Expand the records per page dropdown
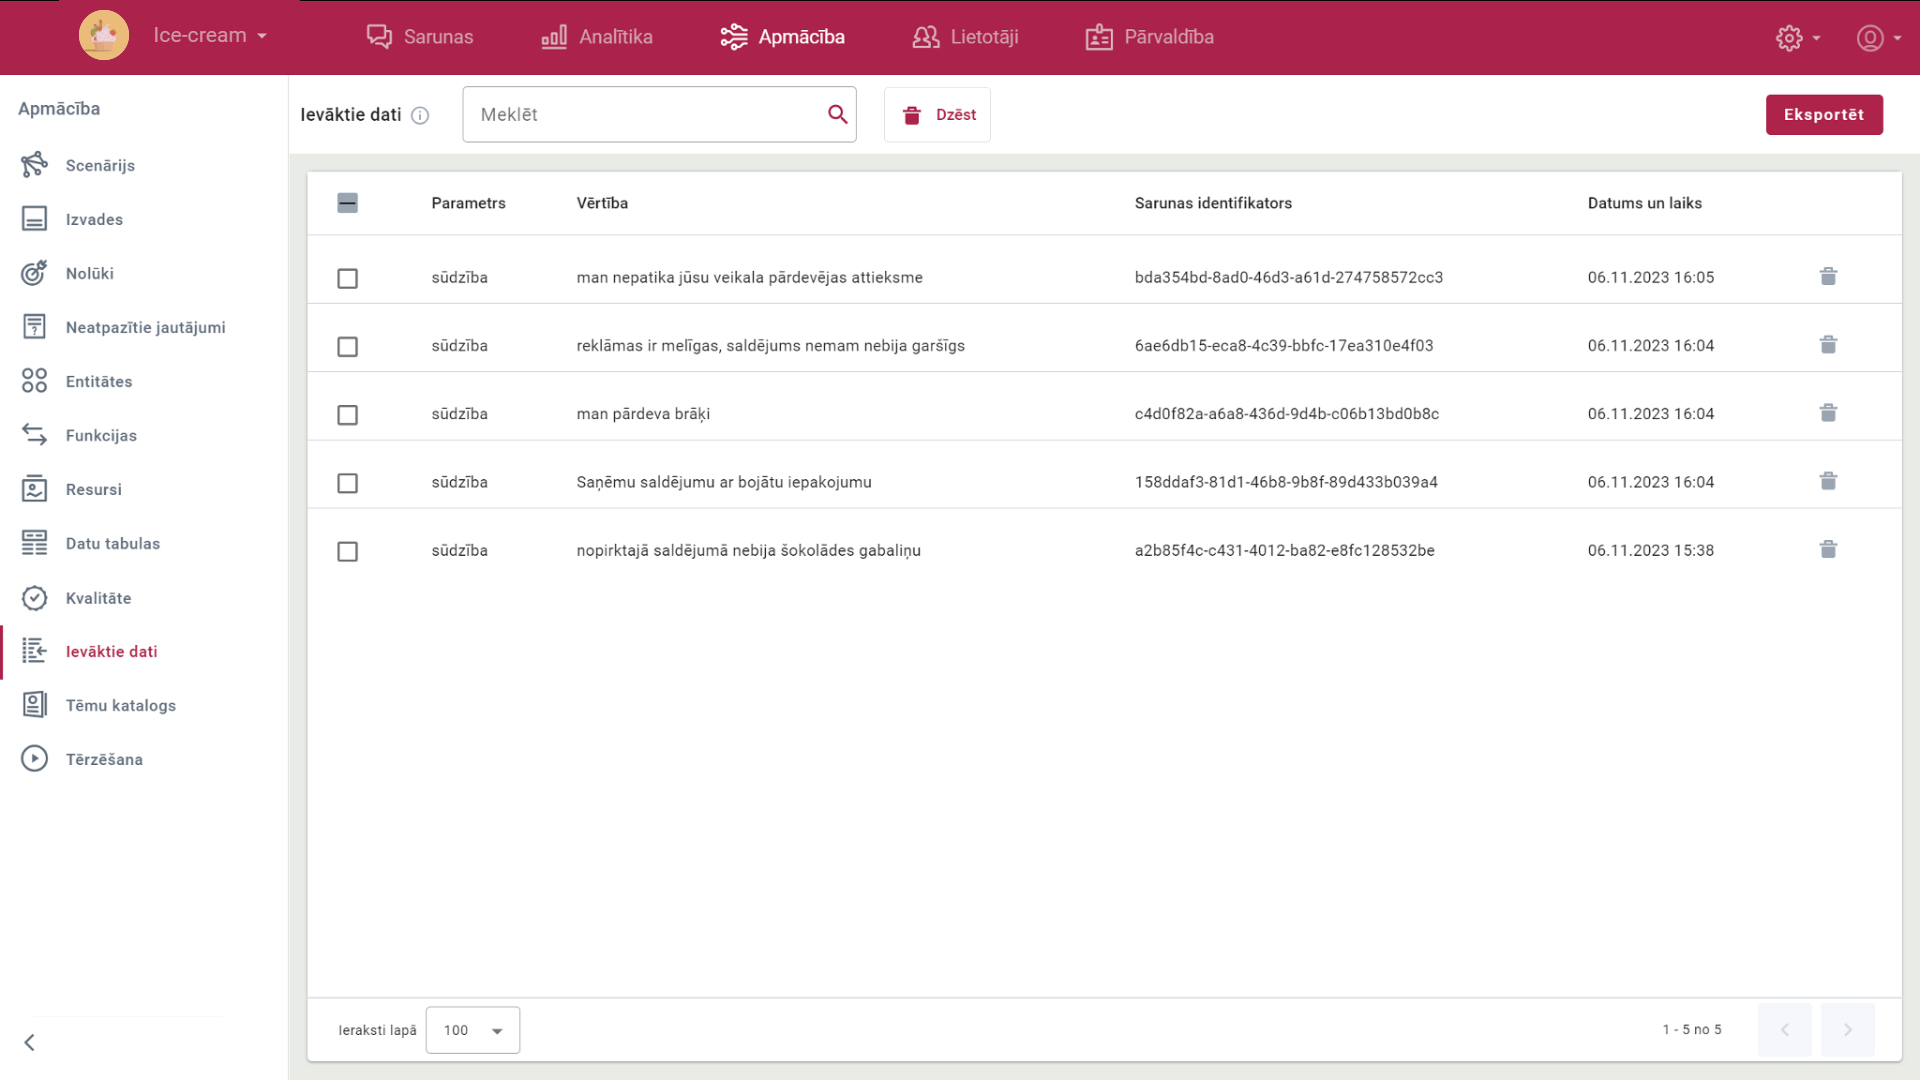The height and width of the screenshot is (1080, 1920). [472, 1030]
